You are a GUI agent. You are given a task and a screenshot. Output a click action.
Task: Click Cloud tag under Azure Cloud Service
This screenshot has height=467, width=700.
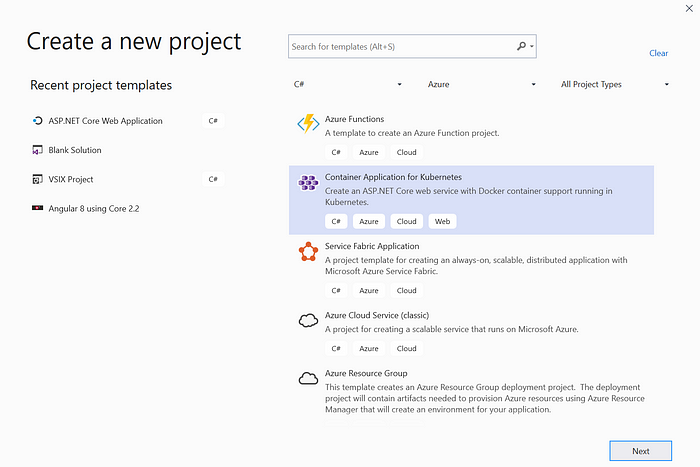406,349
